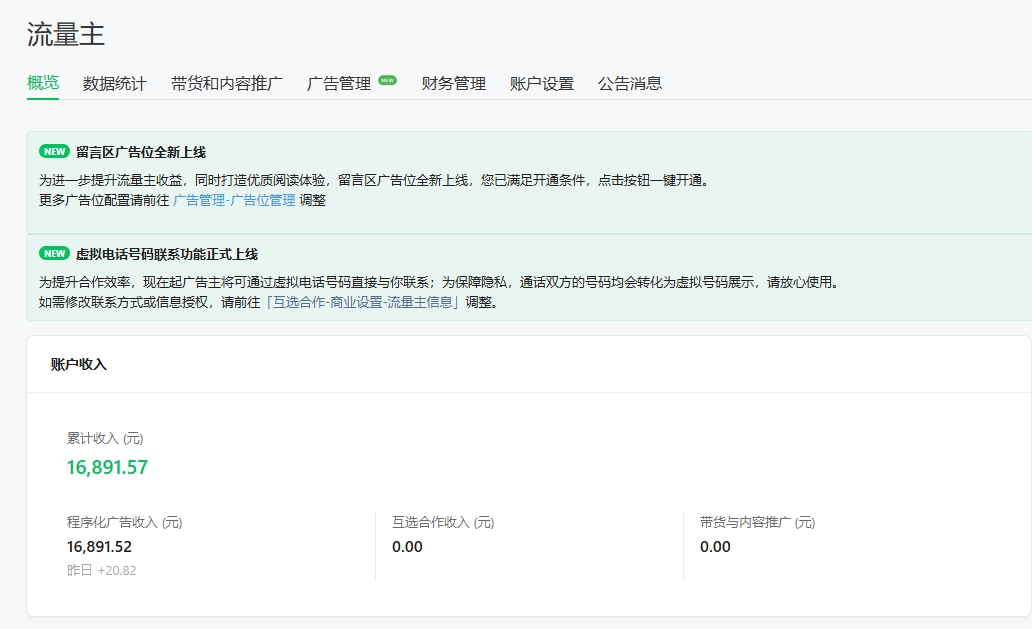Image resolution: width=1032 pixels, height=629 pixels.
Task: Follow the 广告管理-广告位管理 link
Action: 234,200
